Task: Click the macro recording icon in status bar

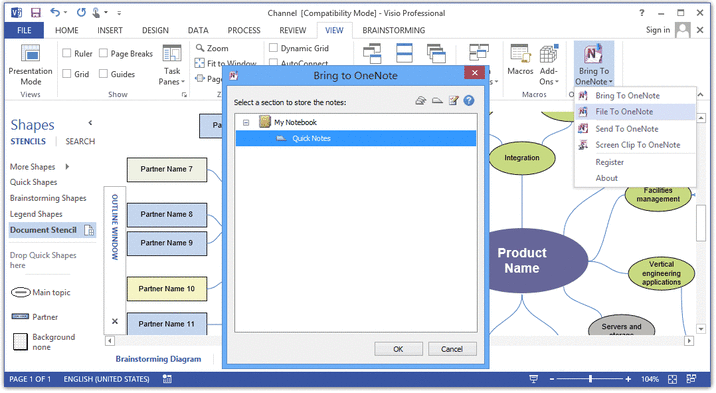Action: (x=167, y=379)
